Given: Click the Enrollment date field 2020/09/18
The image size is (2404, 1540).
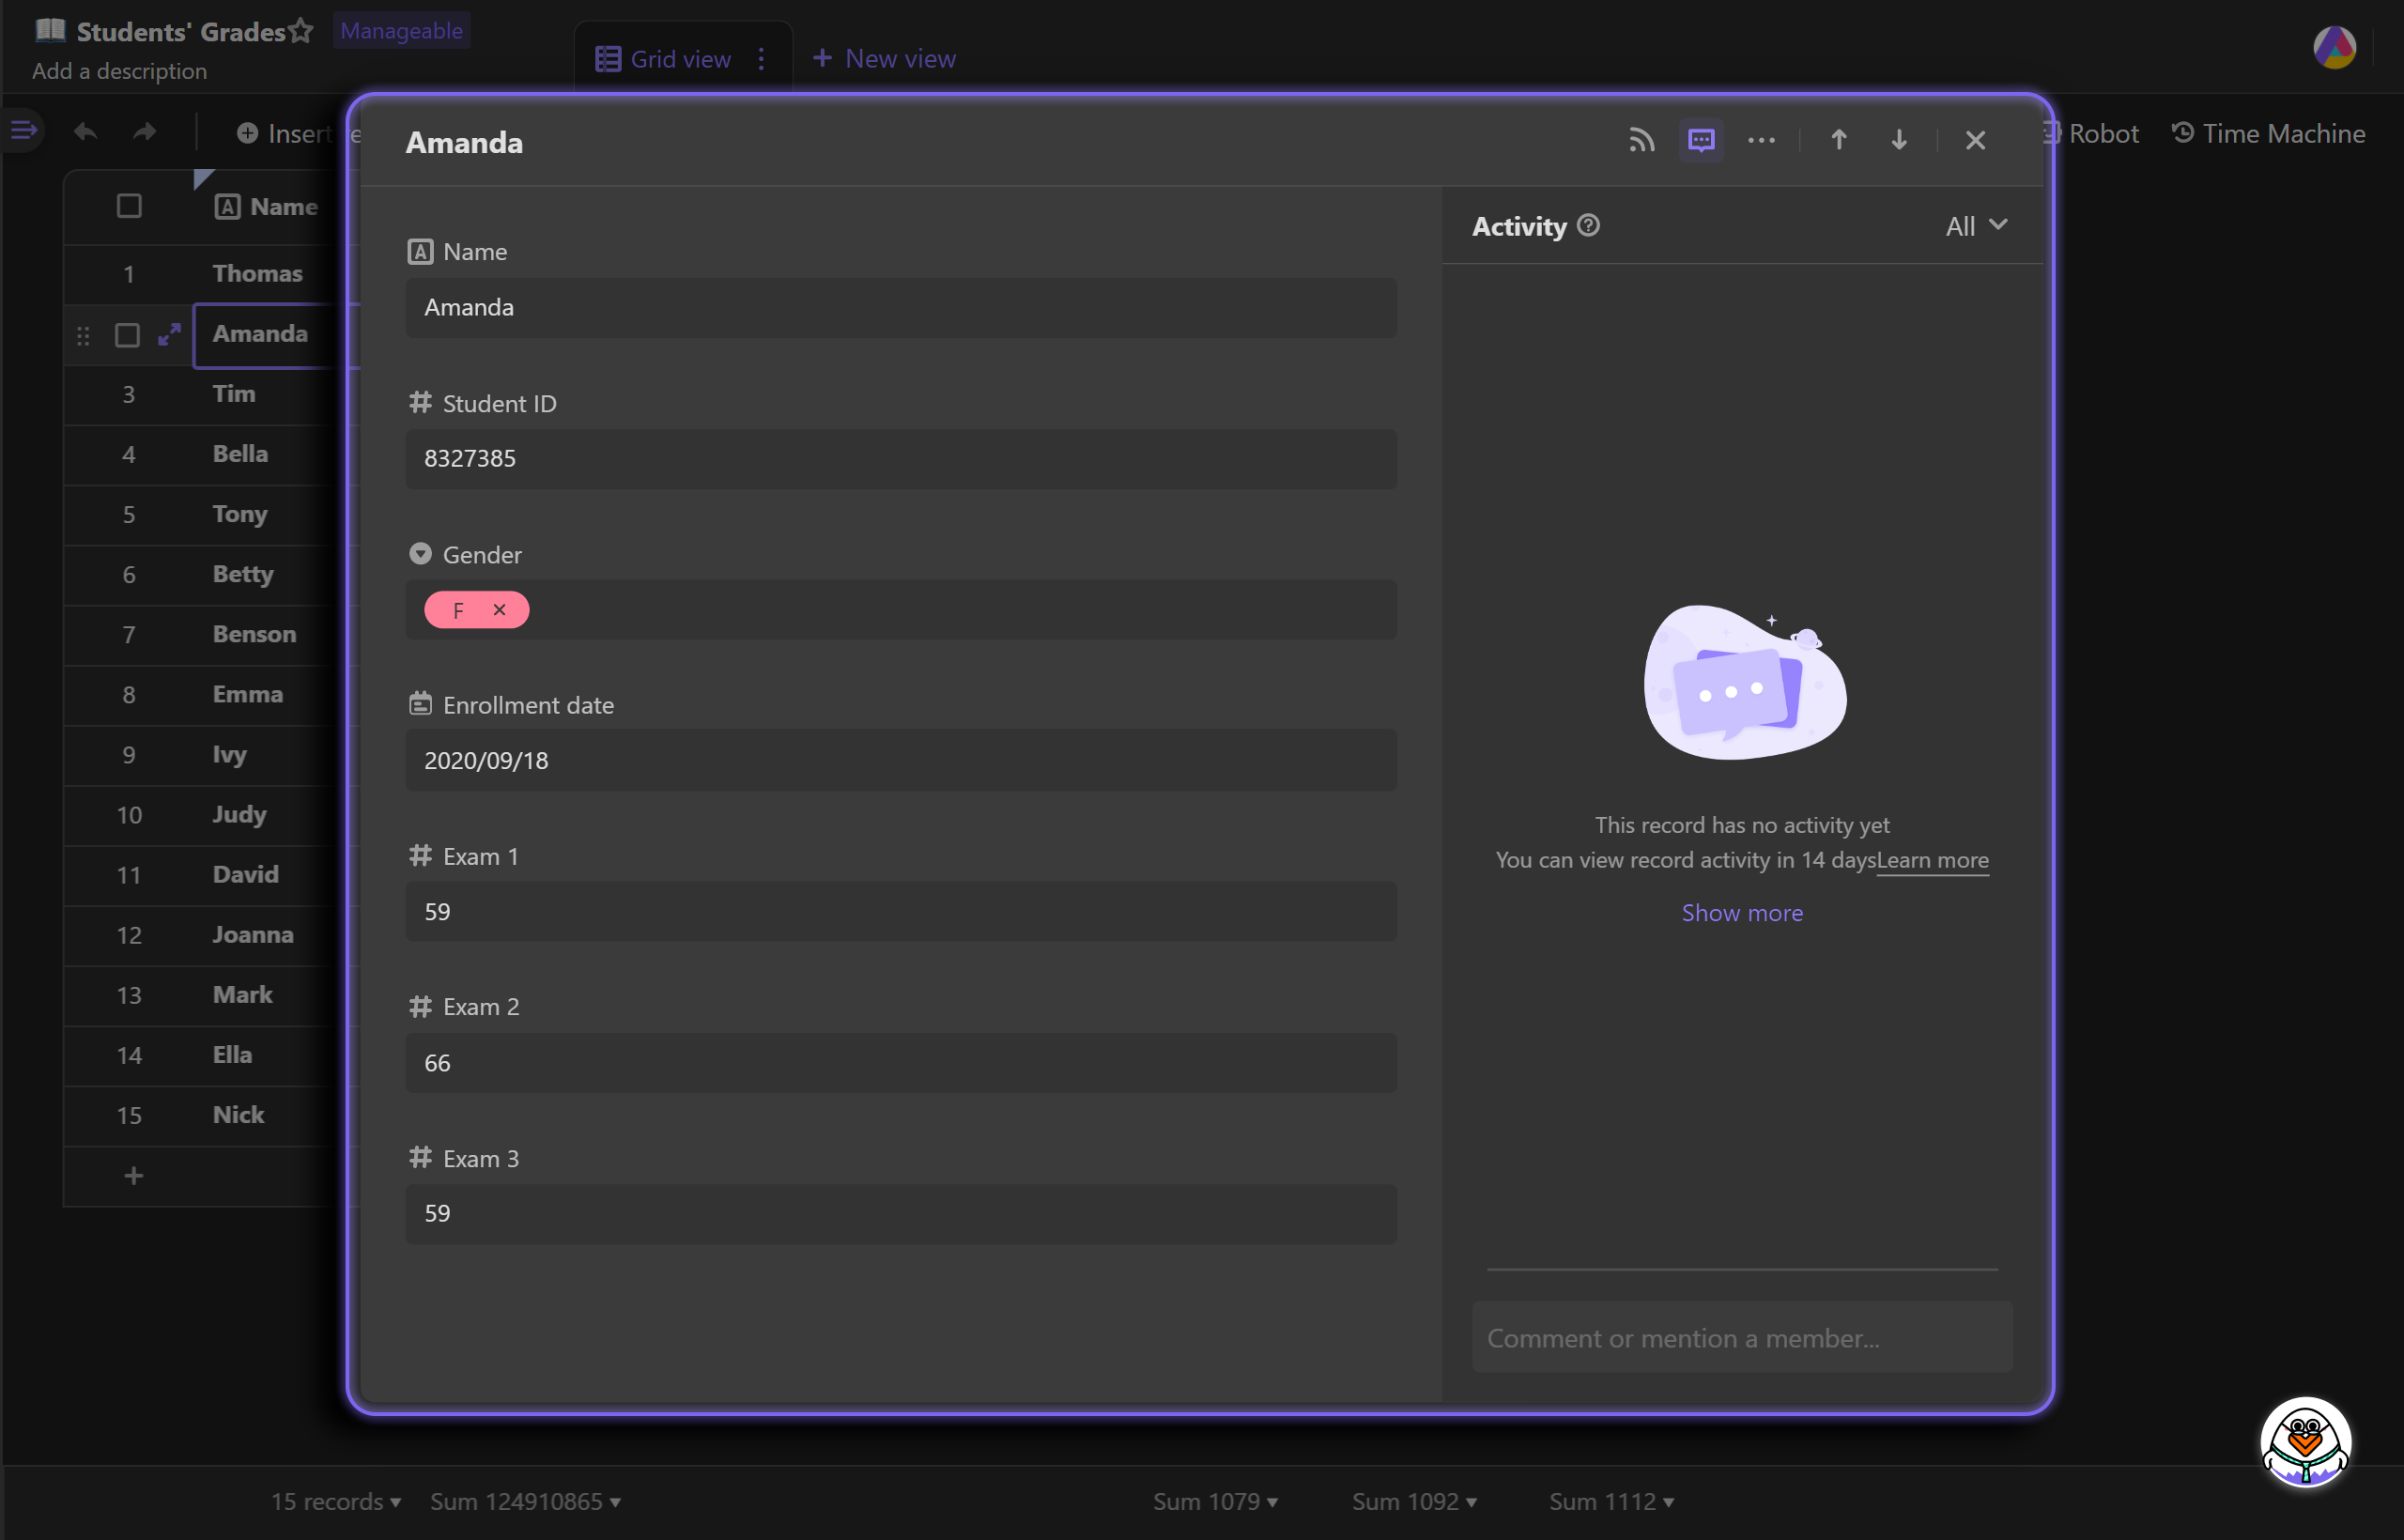Looking at the screenshot, I should pyautogui.click(x=901, y=760).
